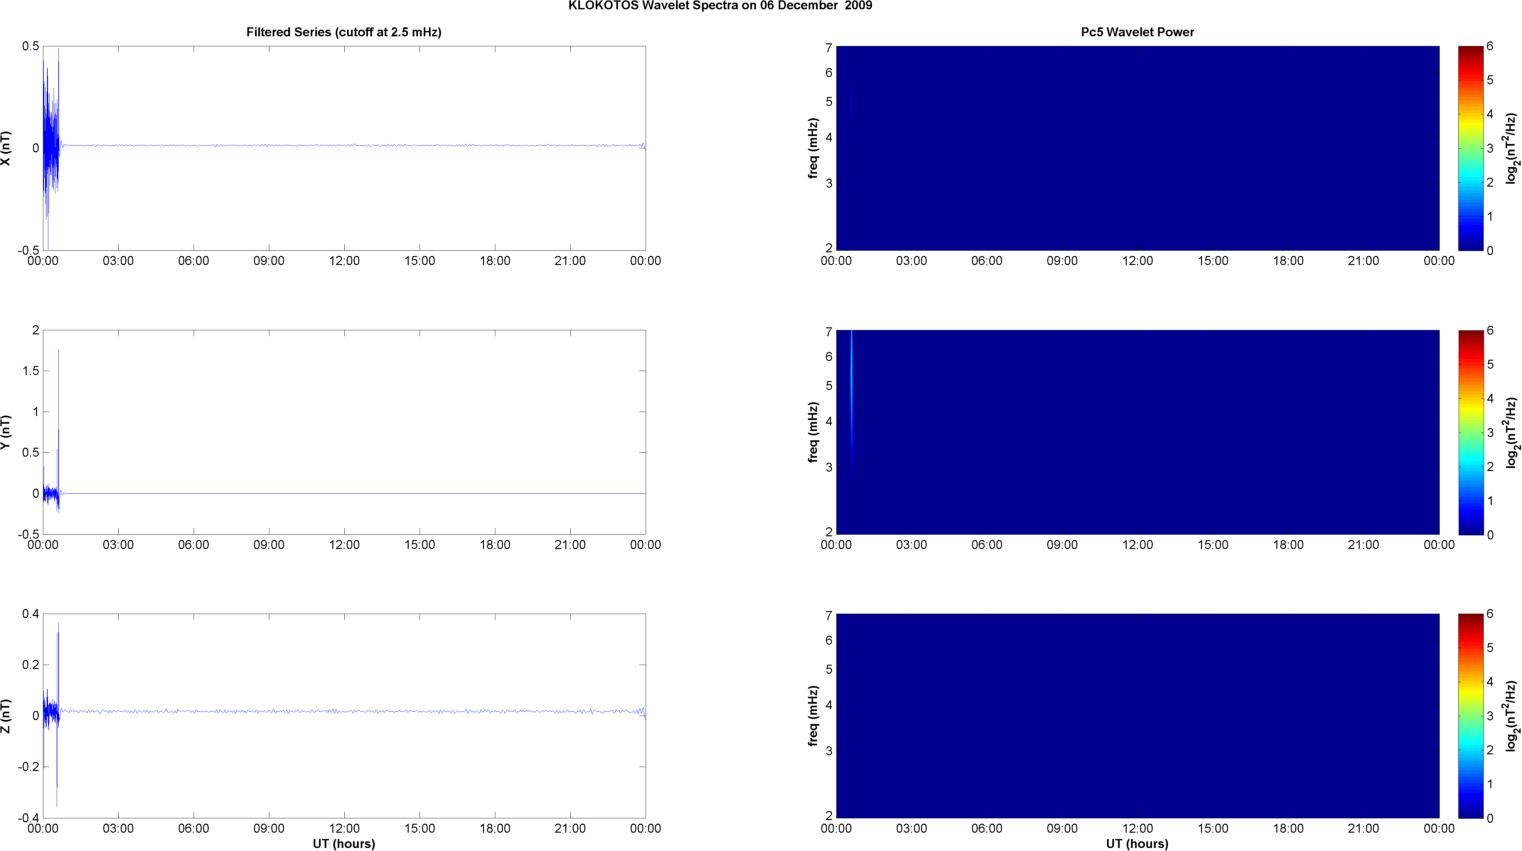Select 'freq (mHz)' label of the bottom spectrogram
This screenshot has height=851, width=1522.
click(x=814, y=716)
